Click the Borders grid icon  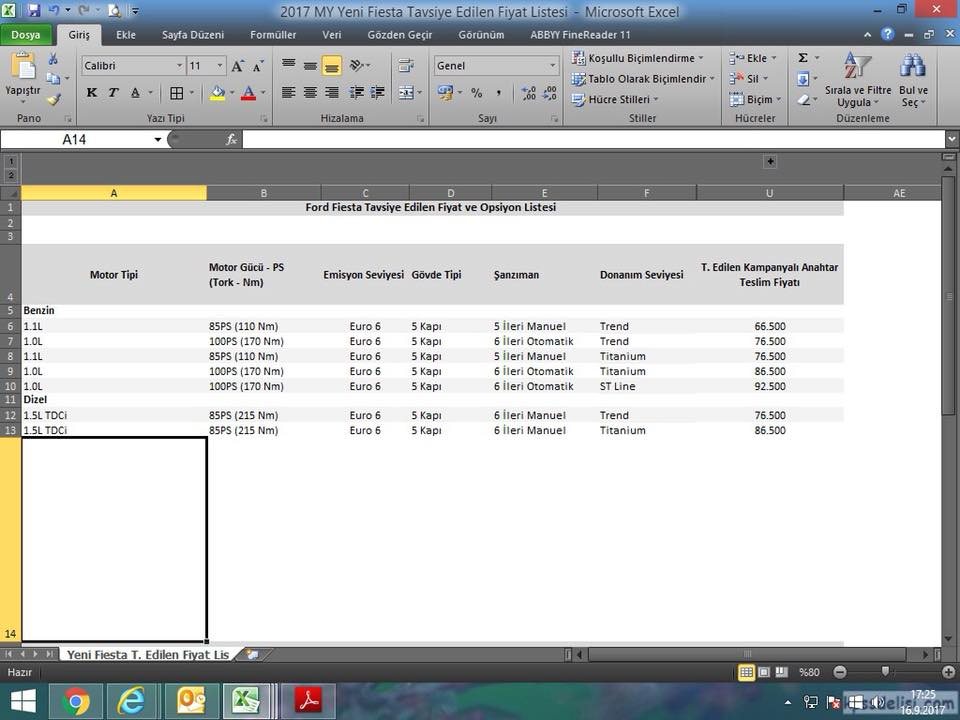click(x=176, y=93)
